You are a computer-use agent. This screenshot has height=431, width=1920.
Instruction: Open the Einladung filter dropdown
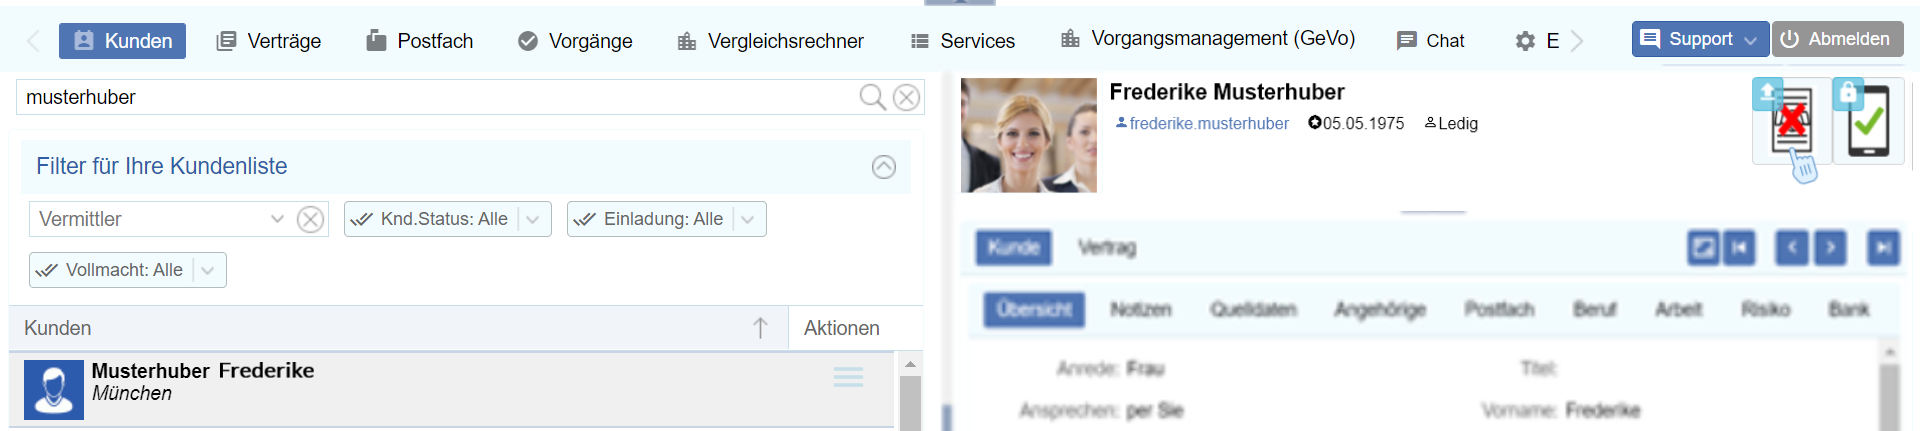pos(666,219)
